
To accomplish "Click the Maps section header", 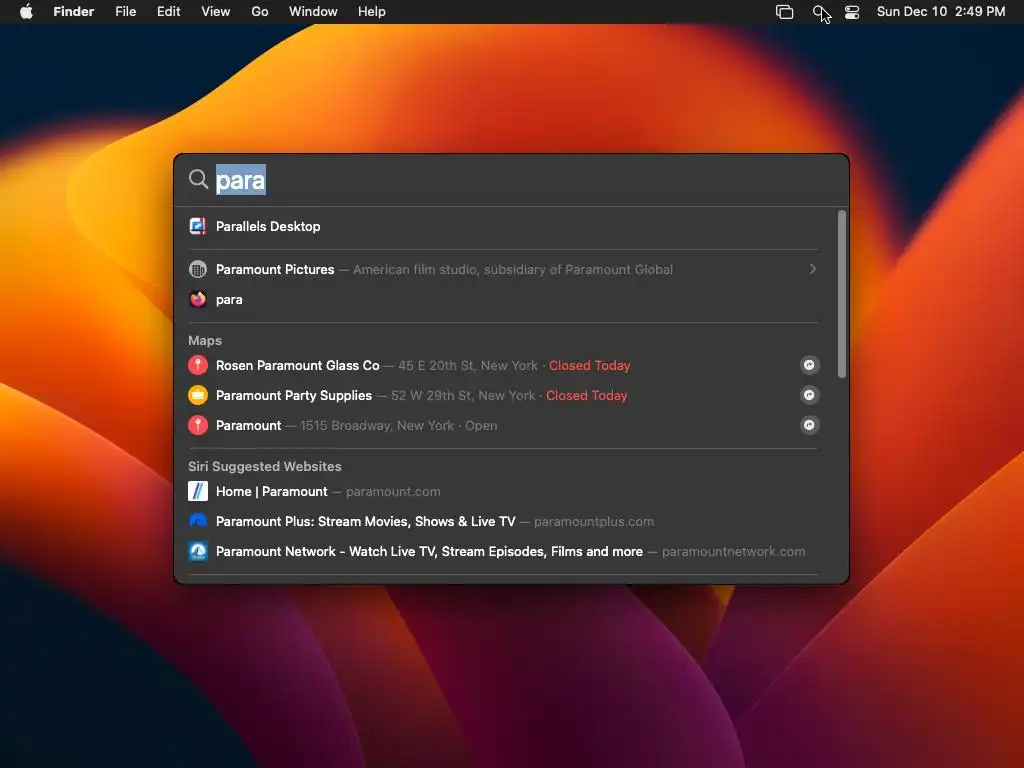I will (x=205, y=340).
